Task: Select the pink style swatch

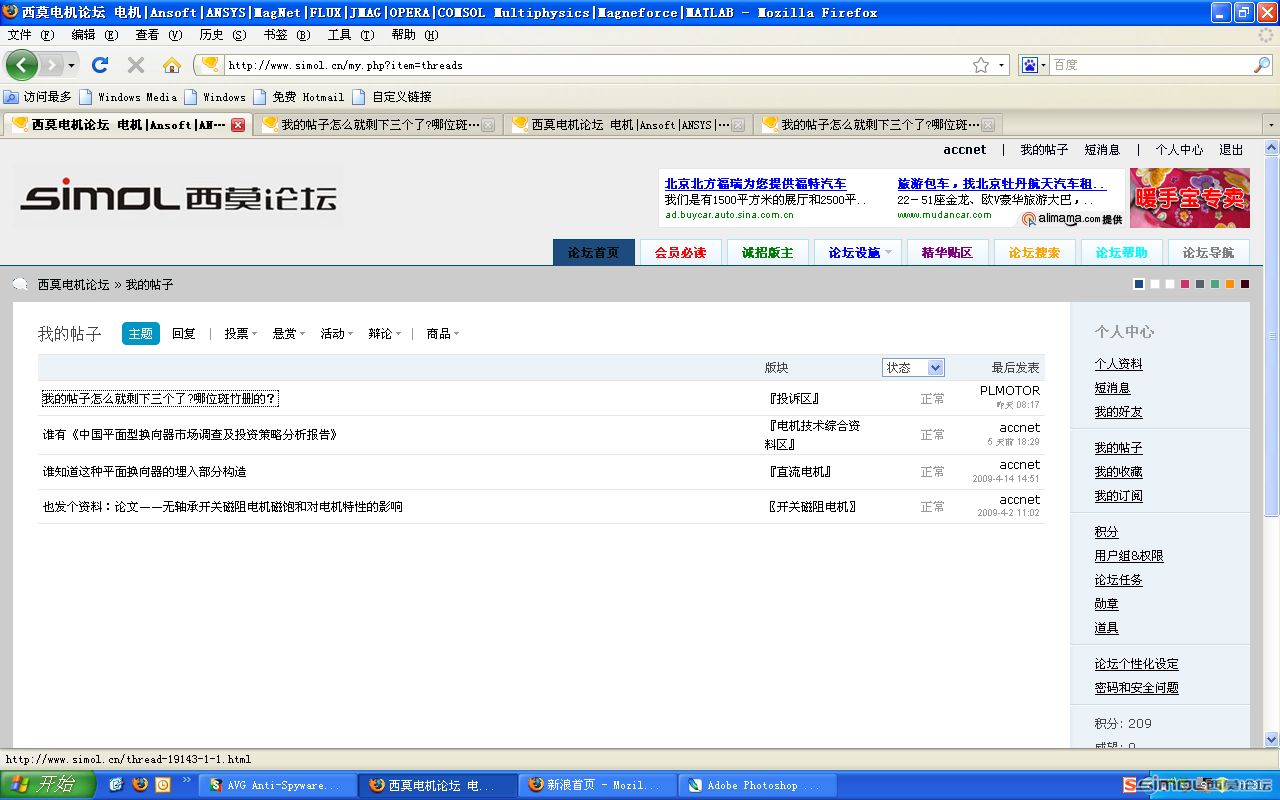Action: pyautogui.click(x=1185, y=284)
